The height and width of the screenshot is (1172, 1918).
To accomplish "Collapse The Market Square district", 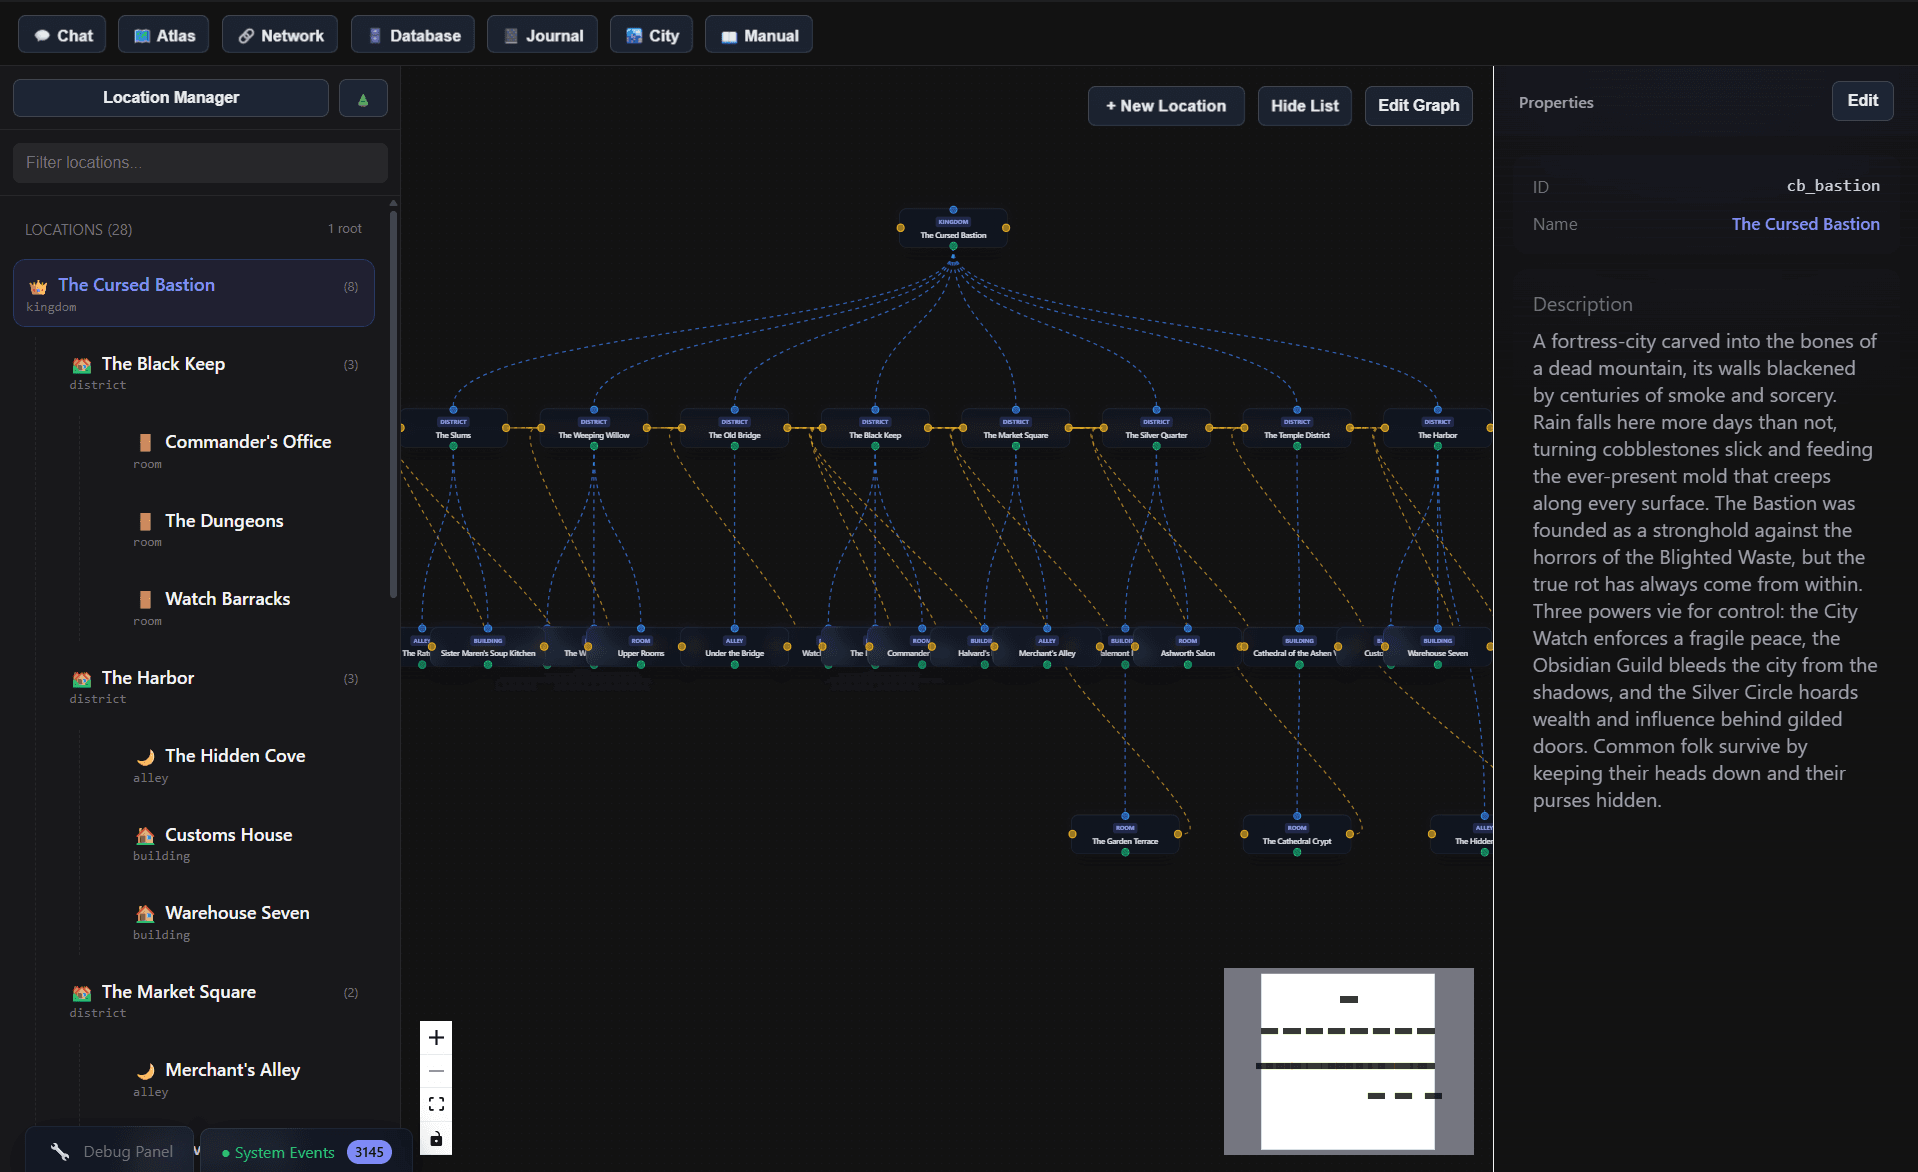I will coord(80,993).
